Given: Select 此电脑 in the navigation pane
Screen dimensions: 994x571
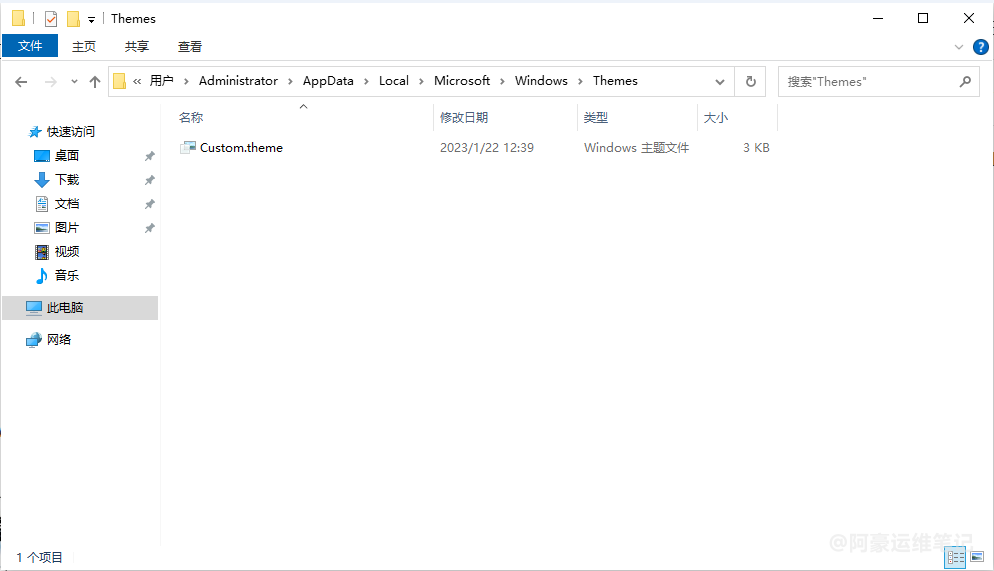Looking at the screenshot, I should [x=80, y=307].
